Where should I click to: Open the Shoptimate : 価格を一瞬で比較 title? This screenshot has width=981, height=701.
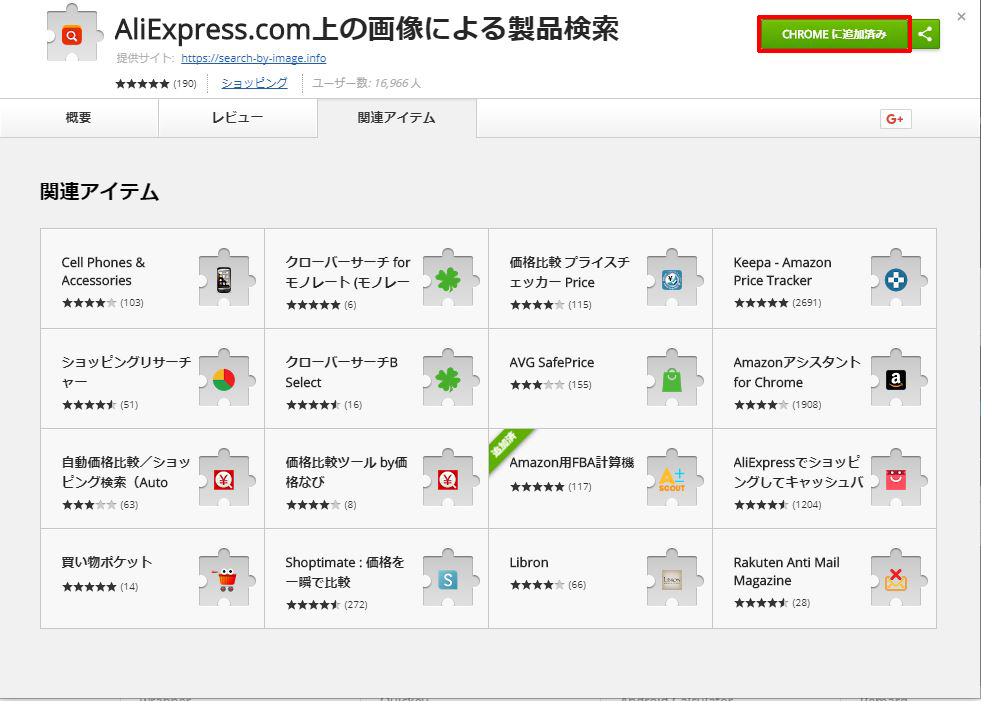click(345, 572)
